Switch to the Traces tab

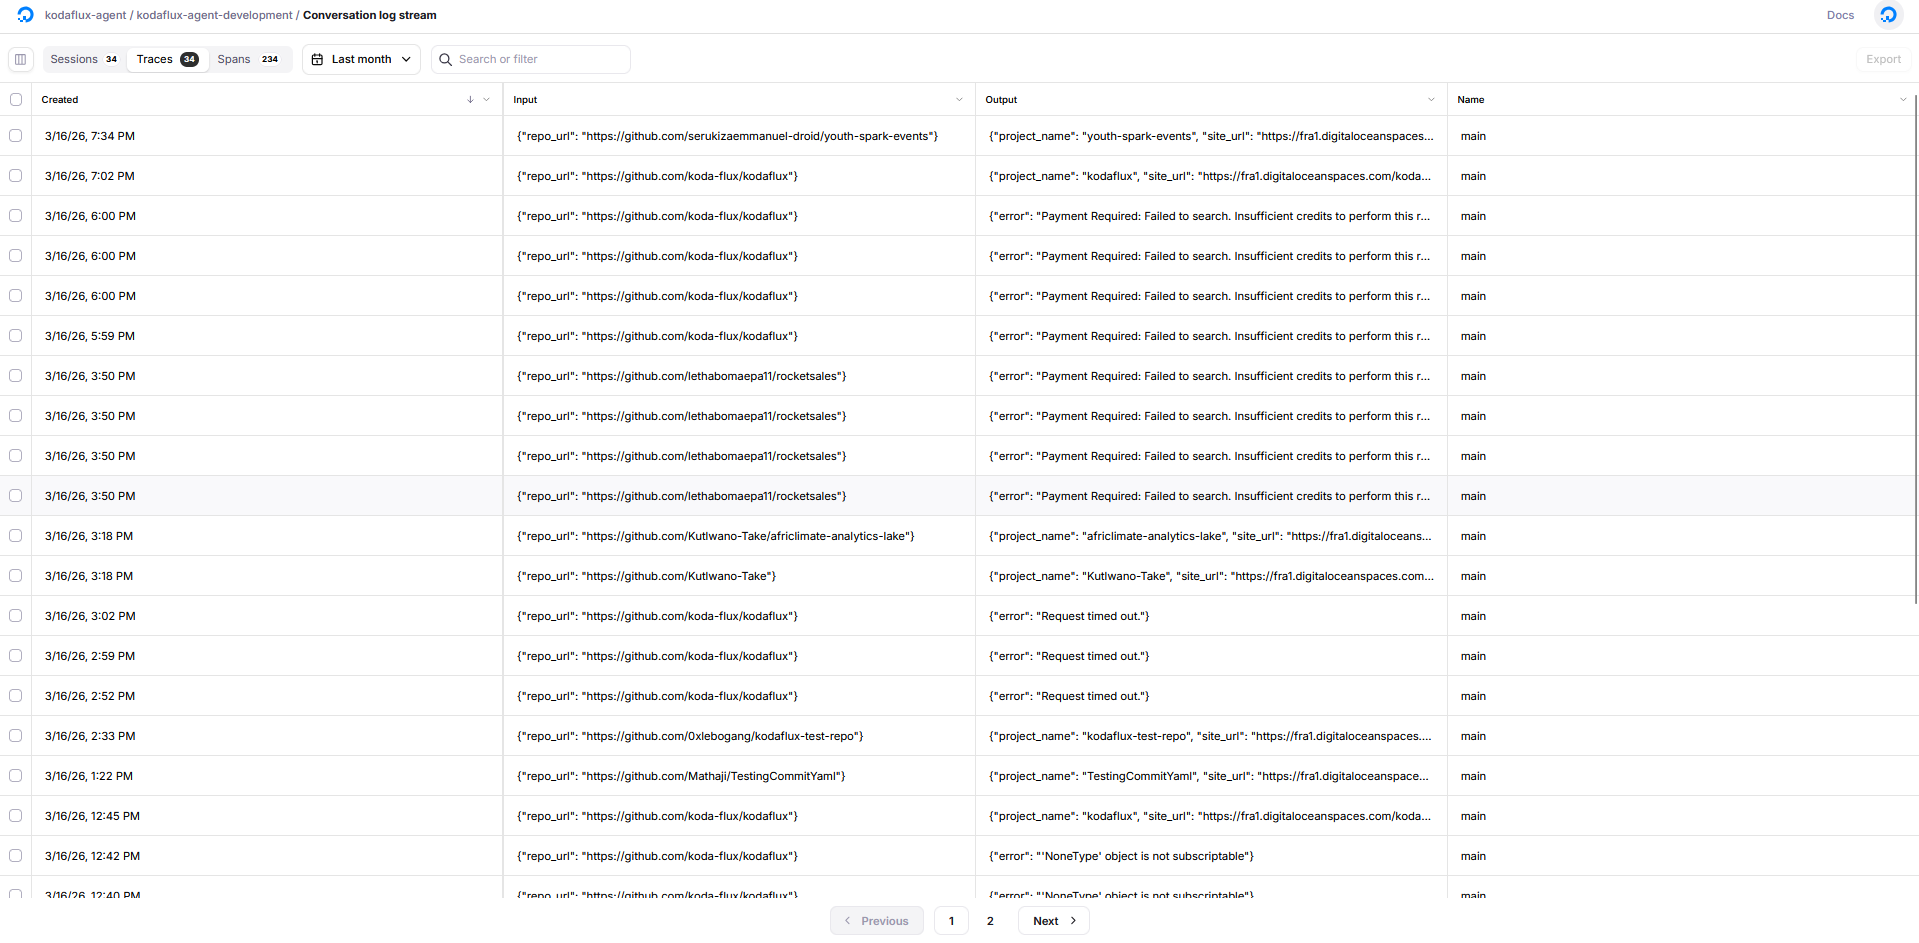pos(167,59)
